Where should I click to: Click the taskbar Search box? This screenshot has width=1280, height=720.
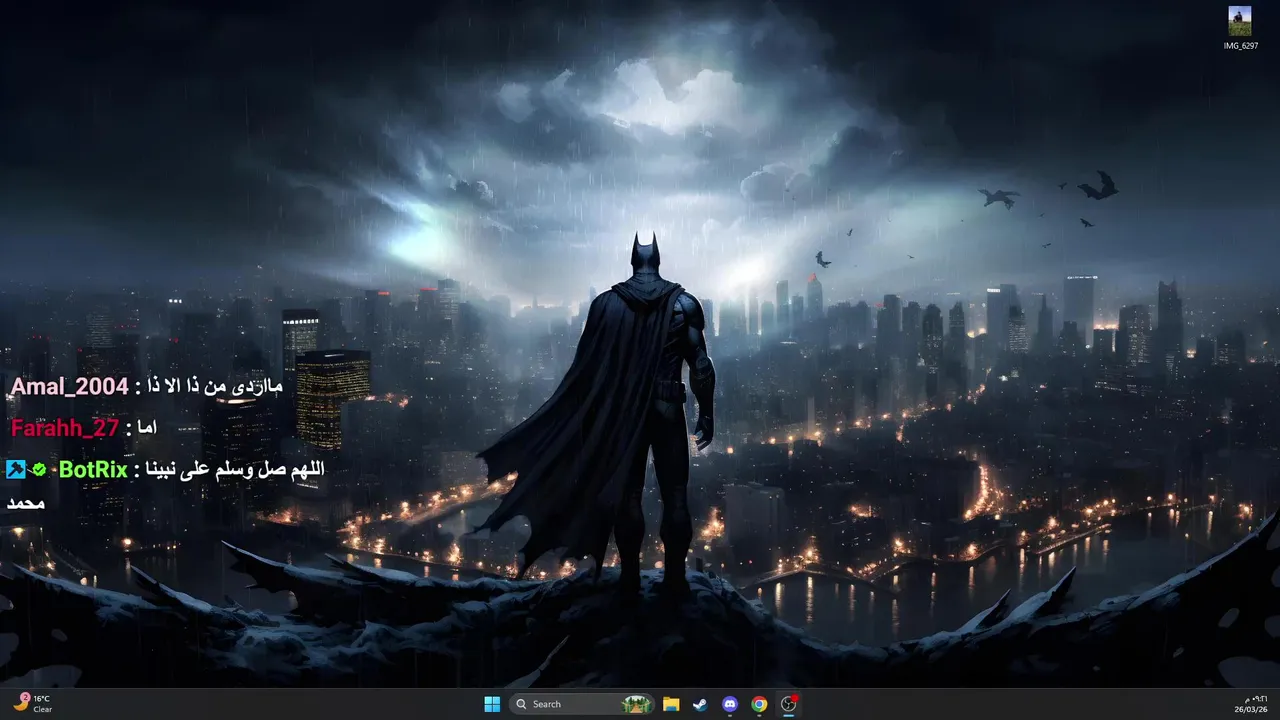point(582,704)
